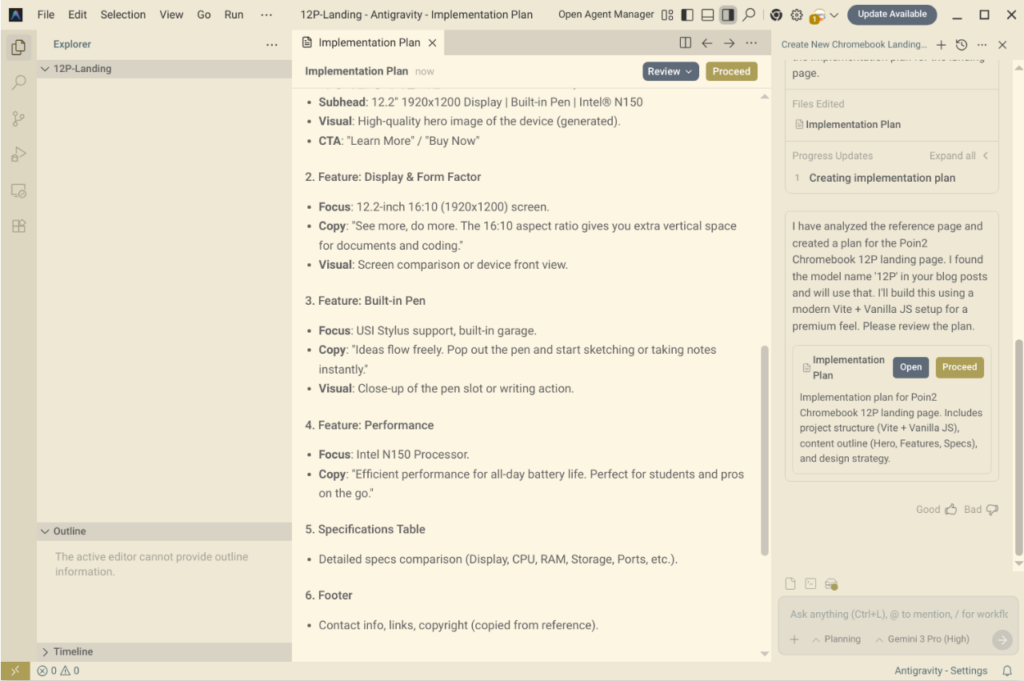Open the Extensions view icon

18,226
